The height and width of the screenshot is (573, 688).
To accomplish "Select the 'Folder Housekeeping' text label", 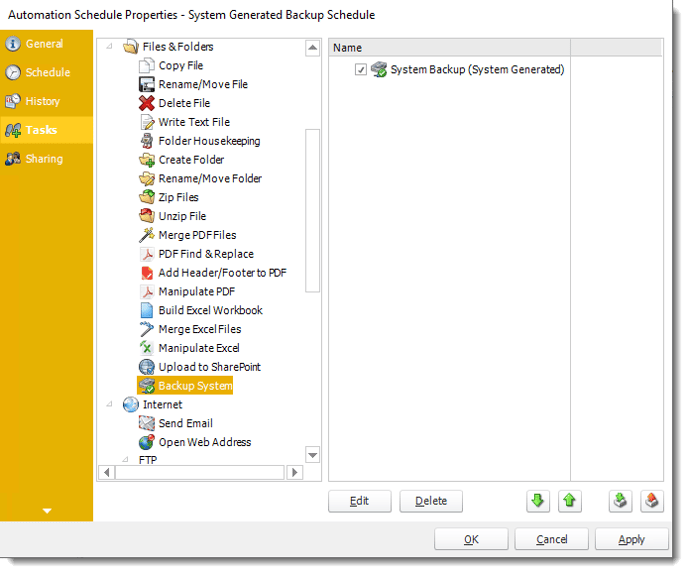I will pyautogui.click(x=209, y=141).
